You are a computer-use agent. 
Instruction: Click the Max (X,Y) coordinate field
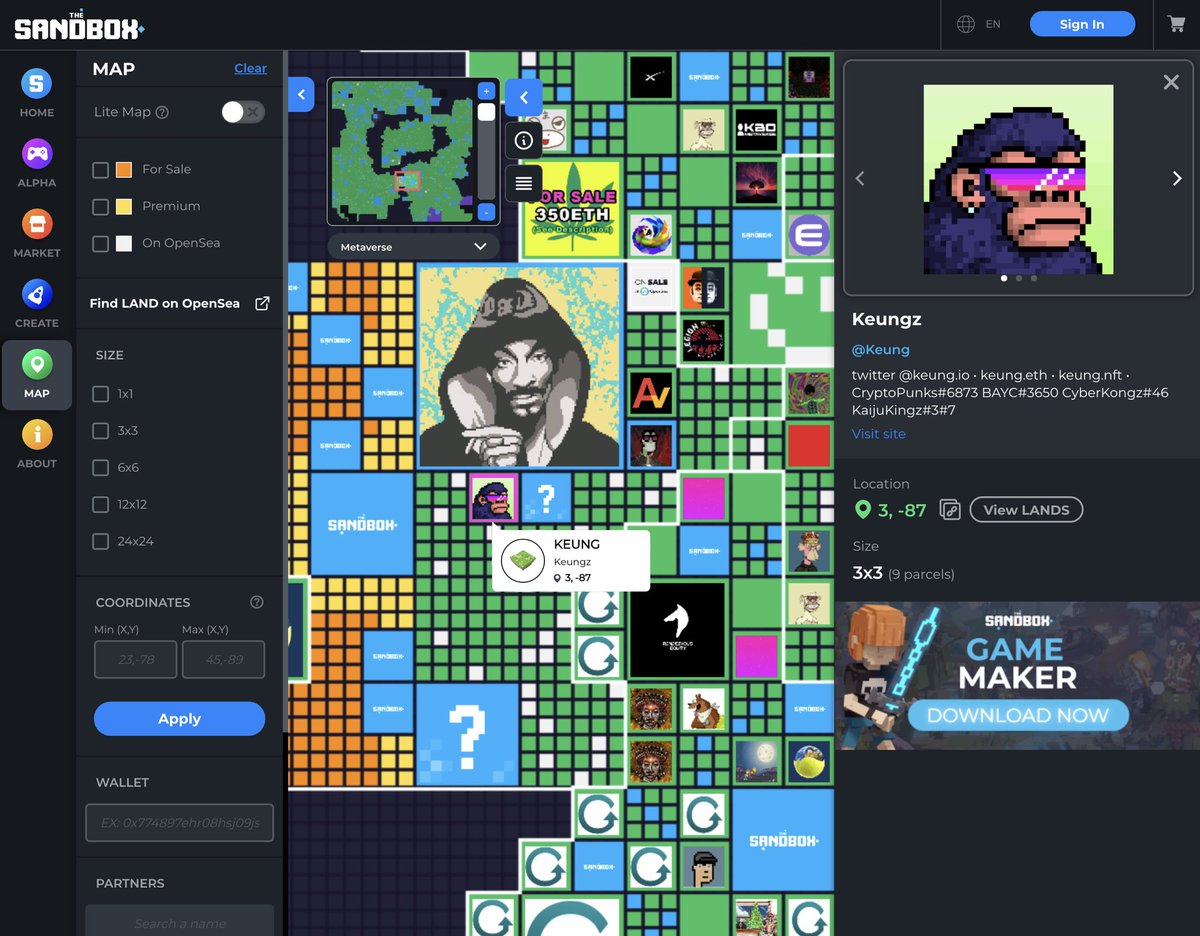(x=224, y=660)
